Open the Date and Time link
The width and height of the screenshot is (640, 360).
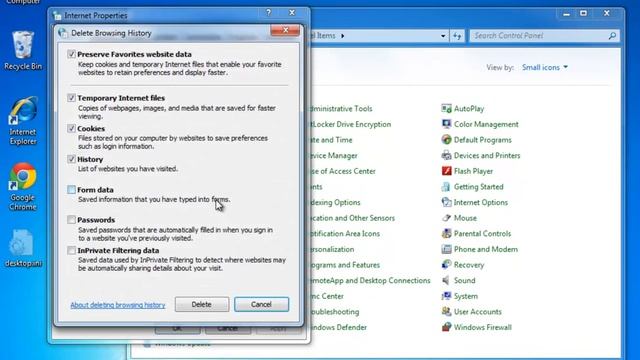(331, 140)
